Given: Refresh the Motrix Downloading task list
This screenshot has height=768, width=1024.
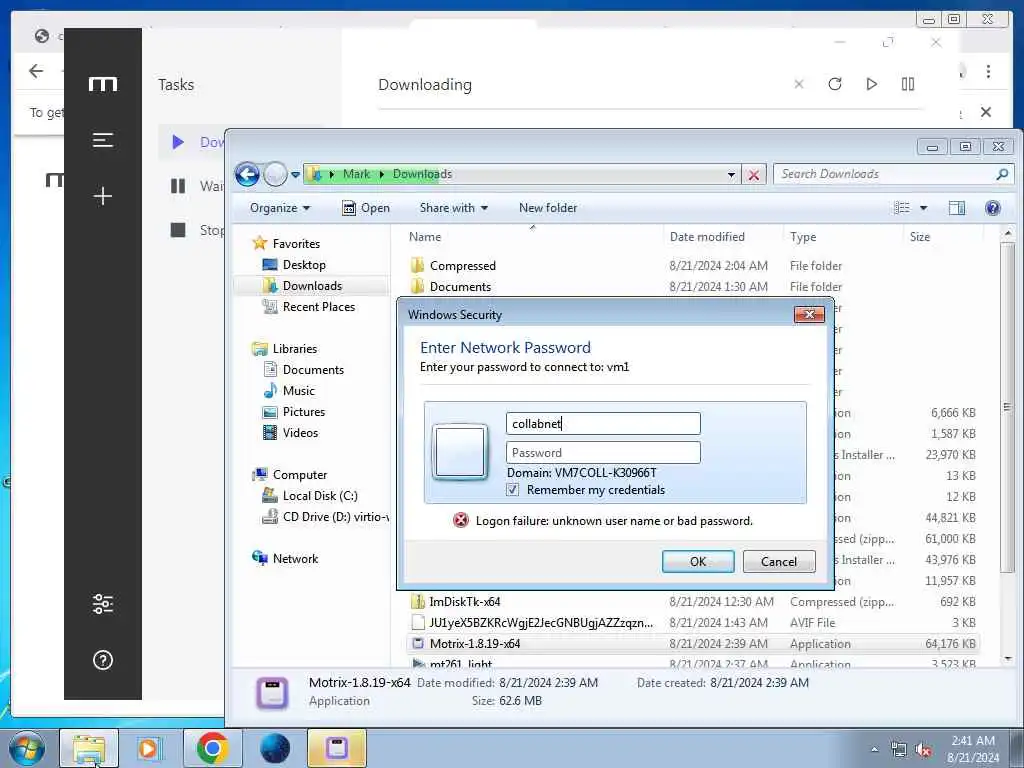Looking at the screenshot, I should [835, 84].
